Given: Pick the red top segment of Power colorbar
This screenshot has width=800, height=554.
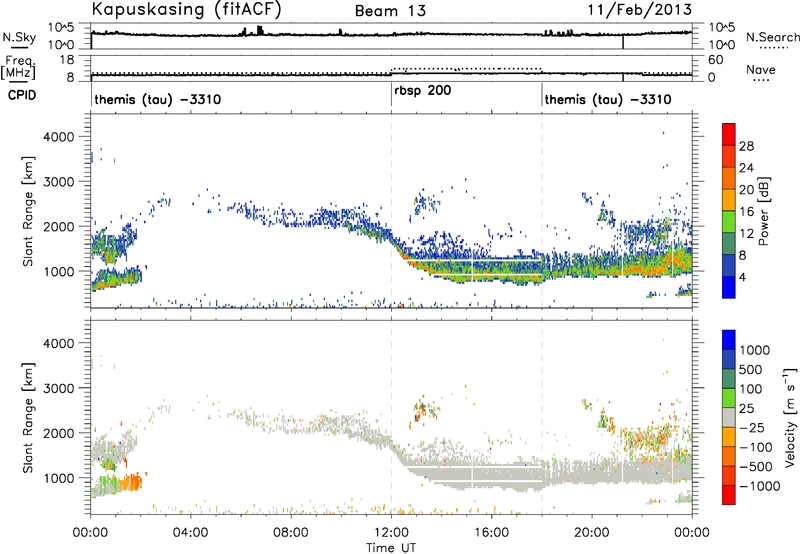Looking at the screenshot, I should 729,135.
